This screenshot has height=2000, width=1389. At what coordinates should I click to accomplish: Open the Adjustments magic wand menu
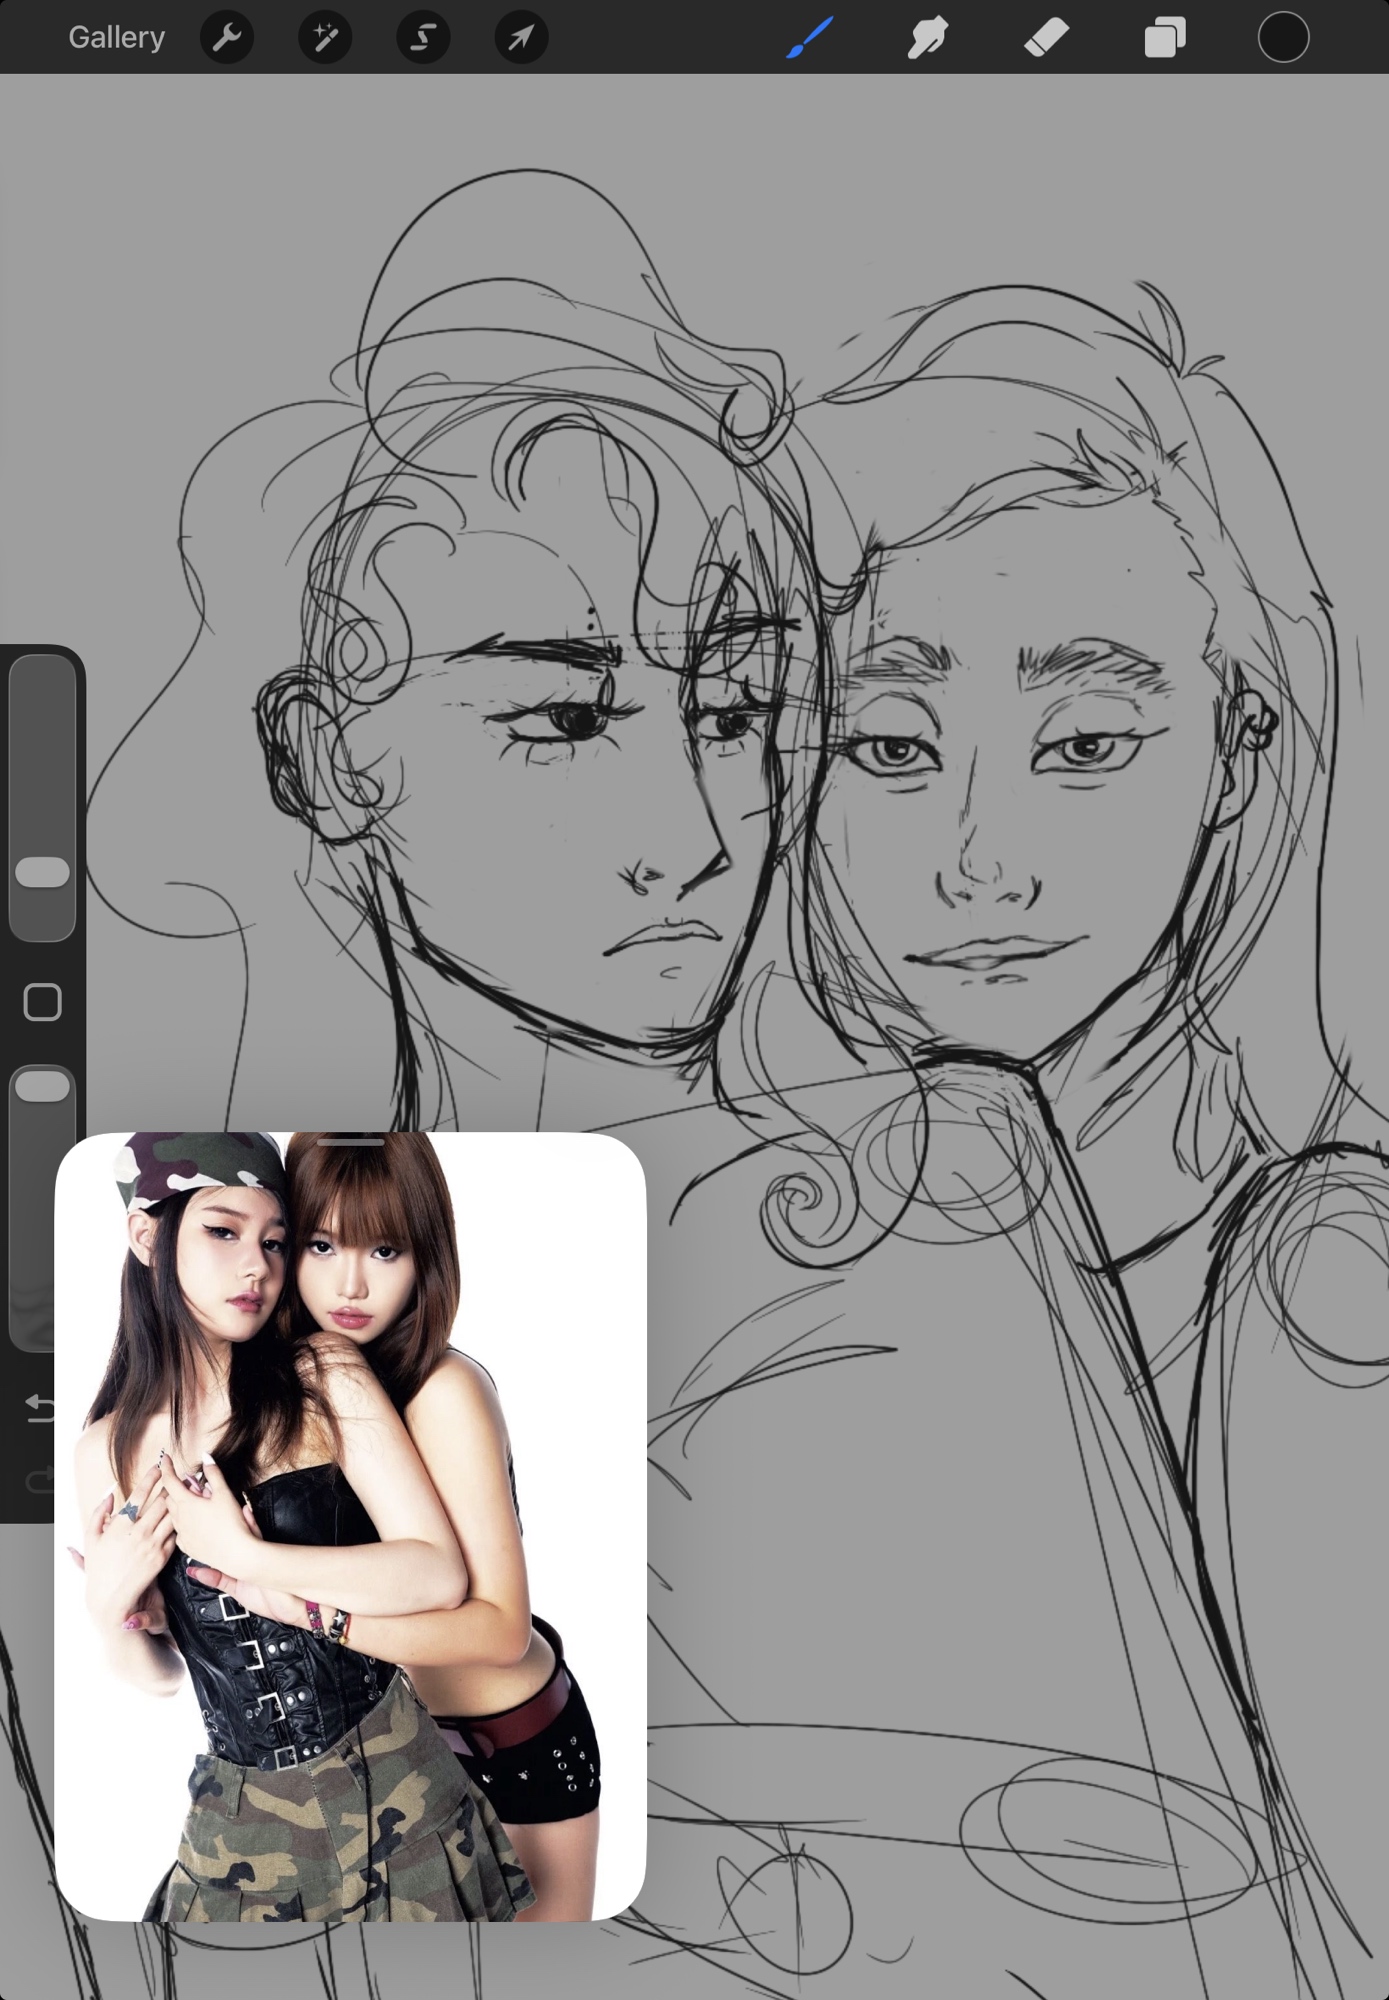click(x=325, y=38)
